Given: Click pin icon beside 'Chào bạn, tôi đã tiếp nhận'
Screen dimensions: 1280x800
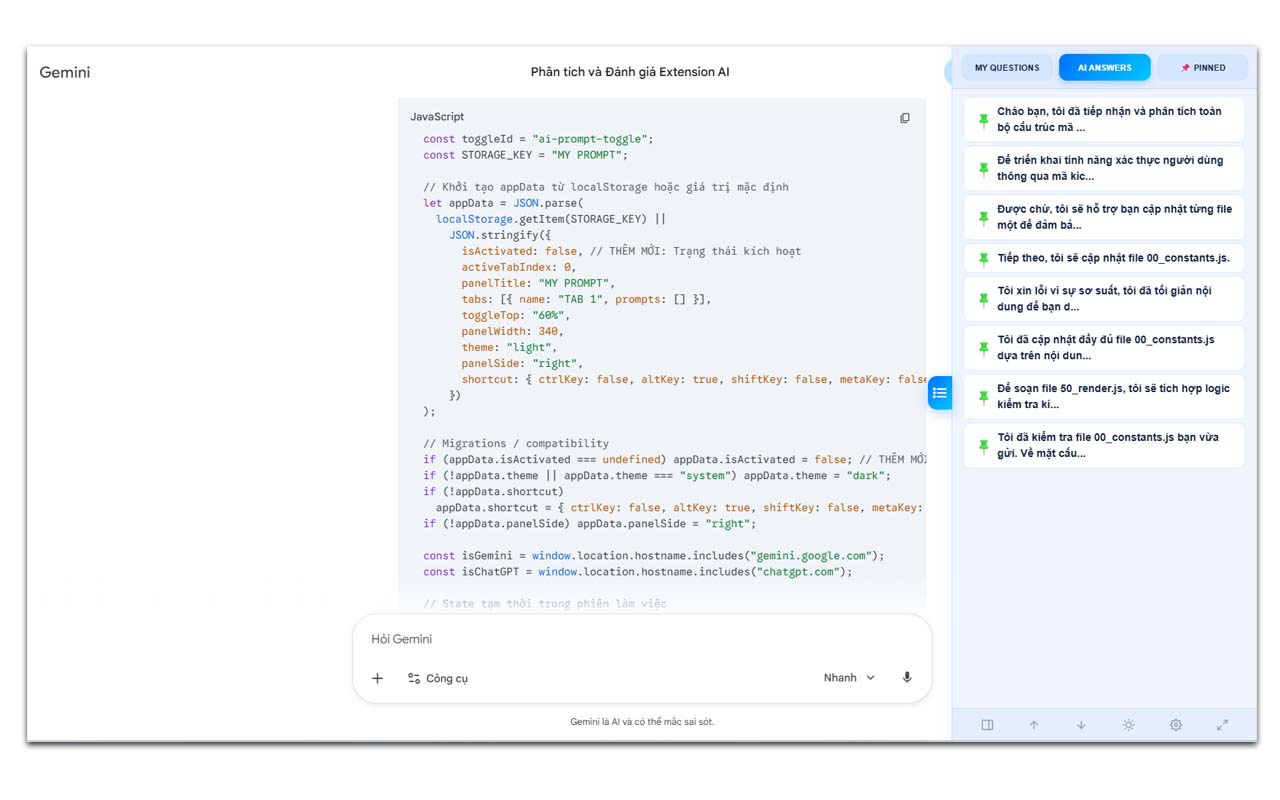Looking at the screenshot, I should coord(983,120).
